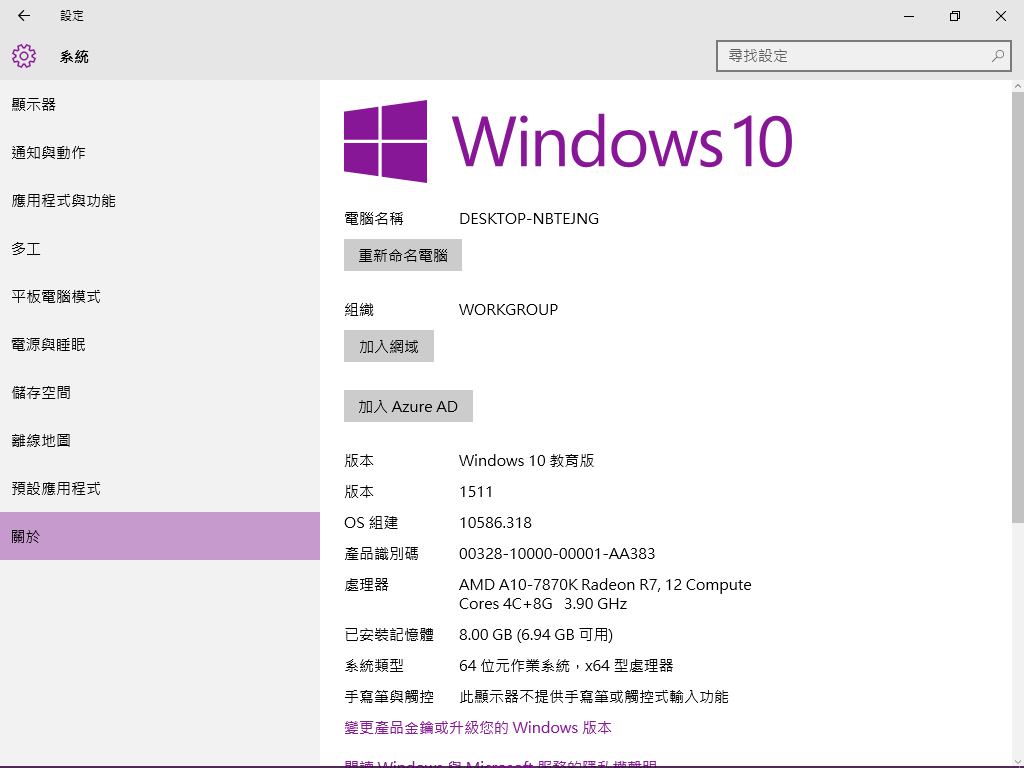Go back with the arrow icon
This screenshot has height=768, width=1024.
click(x=24, y=16)
